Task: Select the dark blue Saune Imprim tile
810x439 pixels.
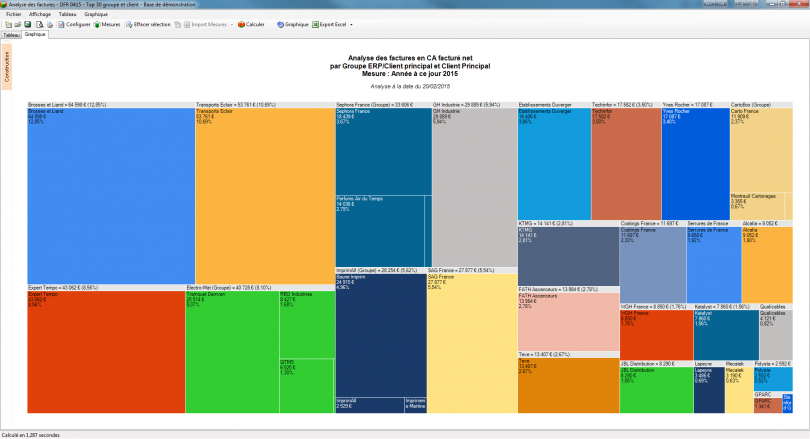Action: [x=381, y=335]
